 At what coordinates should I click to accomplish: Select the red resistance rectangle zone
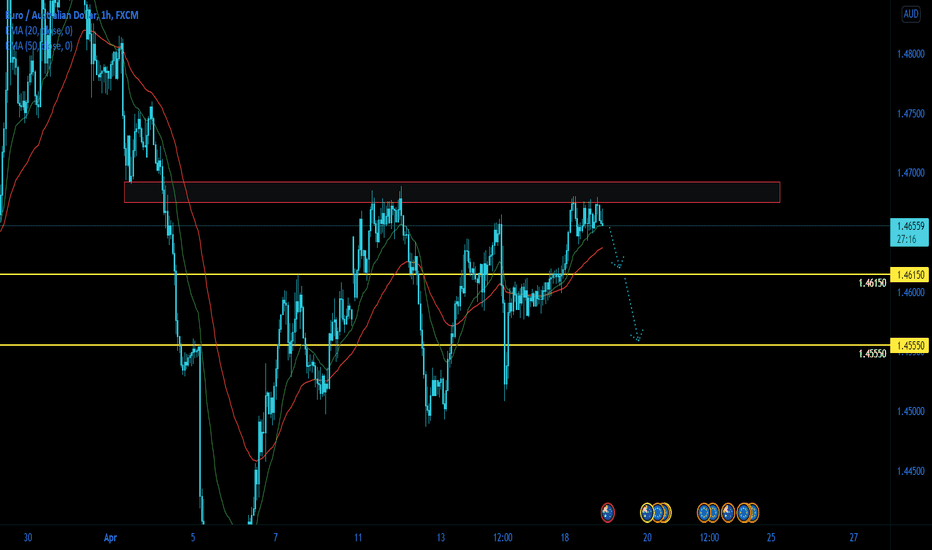pos(452,192)
